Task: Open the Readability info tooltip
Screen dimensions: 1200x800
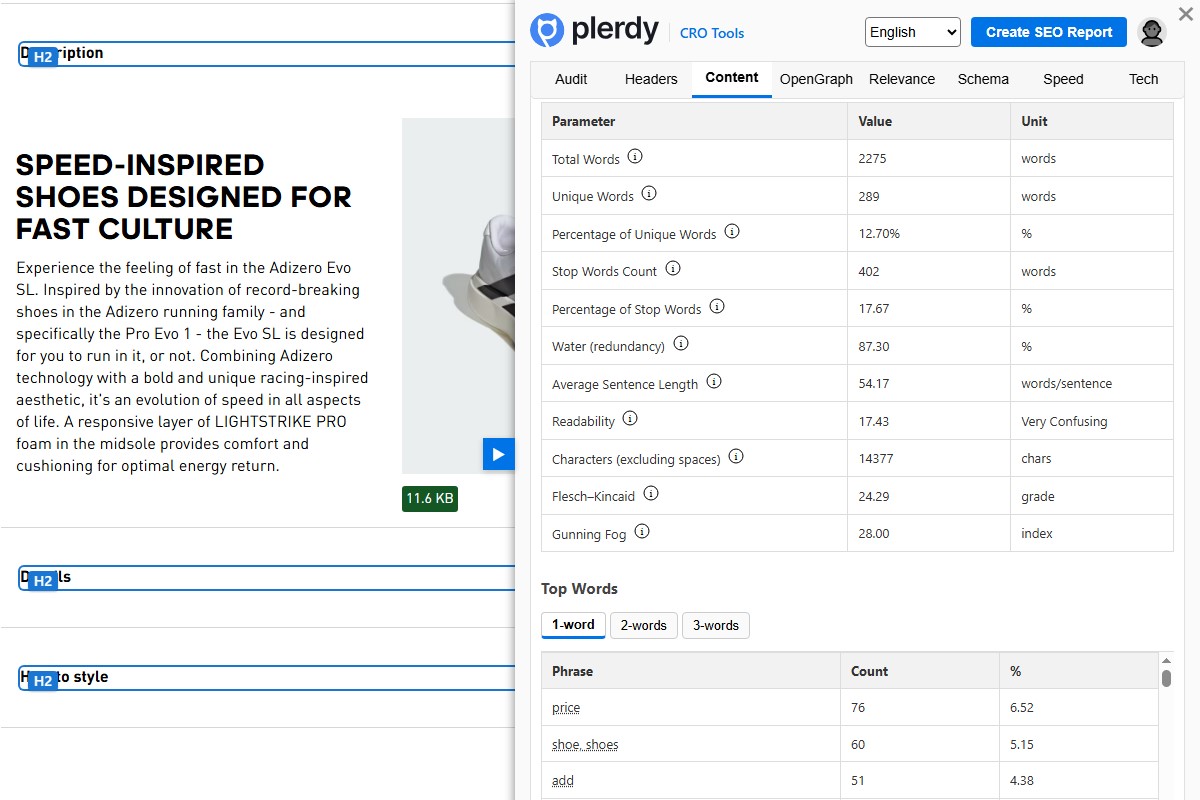Action: point(631,419)
